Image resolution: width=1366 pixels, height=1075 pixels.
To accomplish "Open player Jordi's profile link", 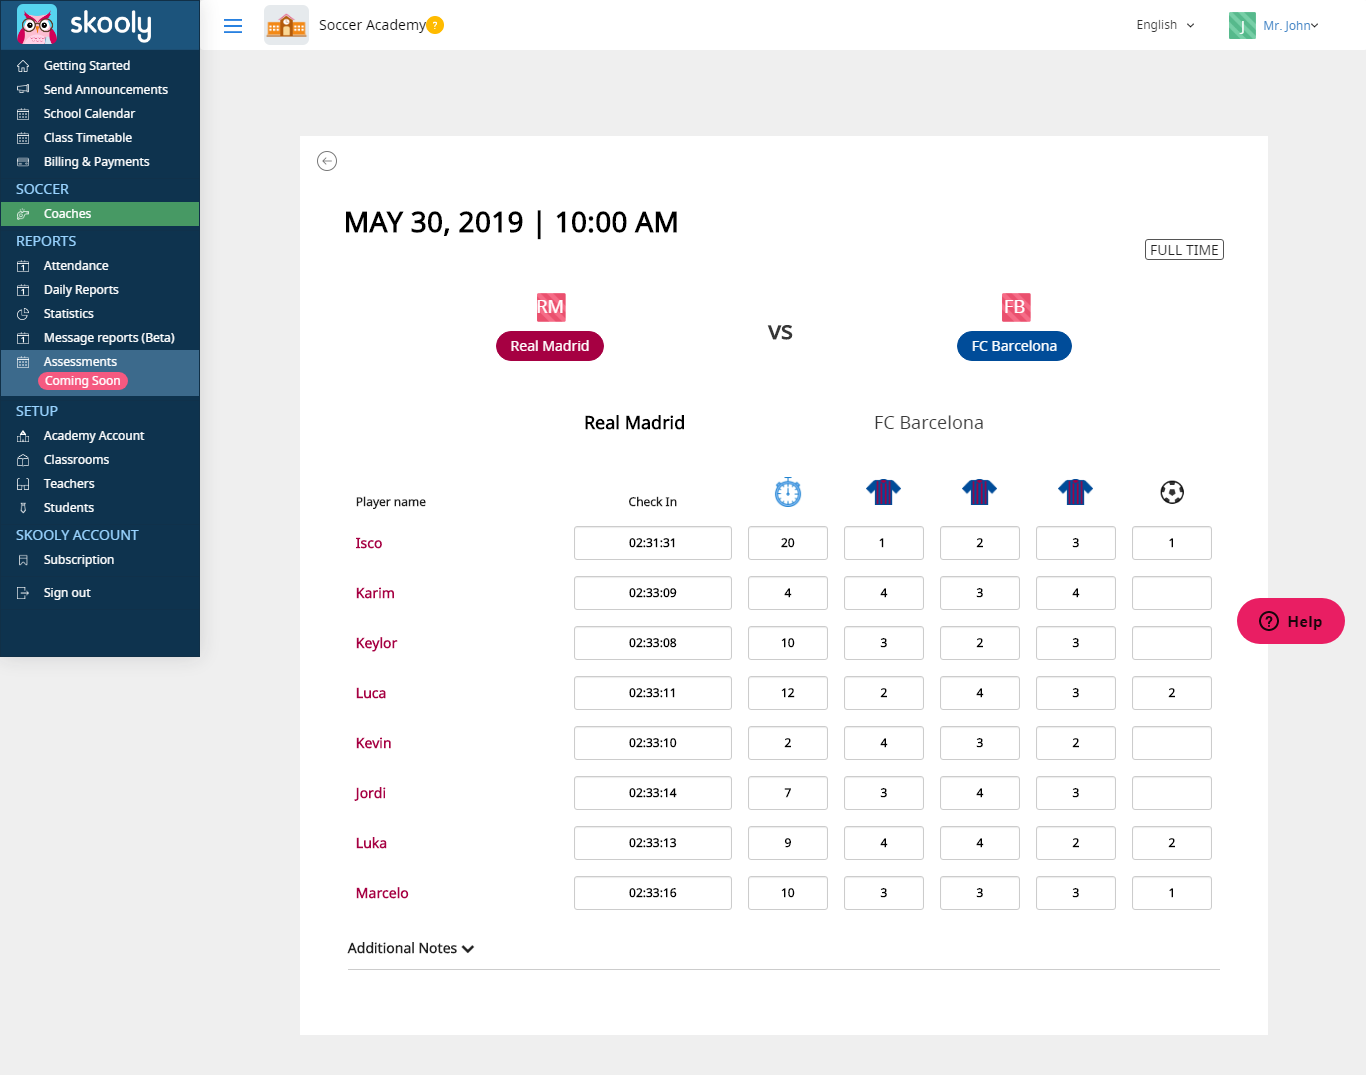I will [x=370, y=793].
